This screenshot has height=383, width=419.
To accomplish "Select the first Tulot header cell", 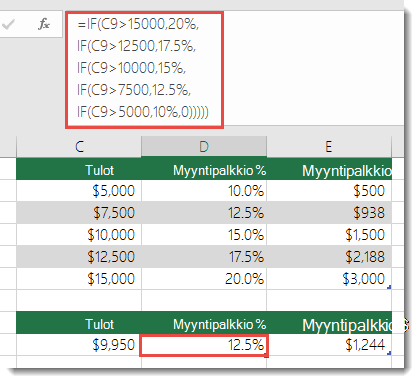I will 79,170.
